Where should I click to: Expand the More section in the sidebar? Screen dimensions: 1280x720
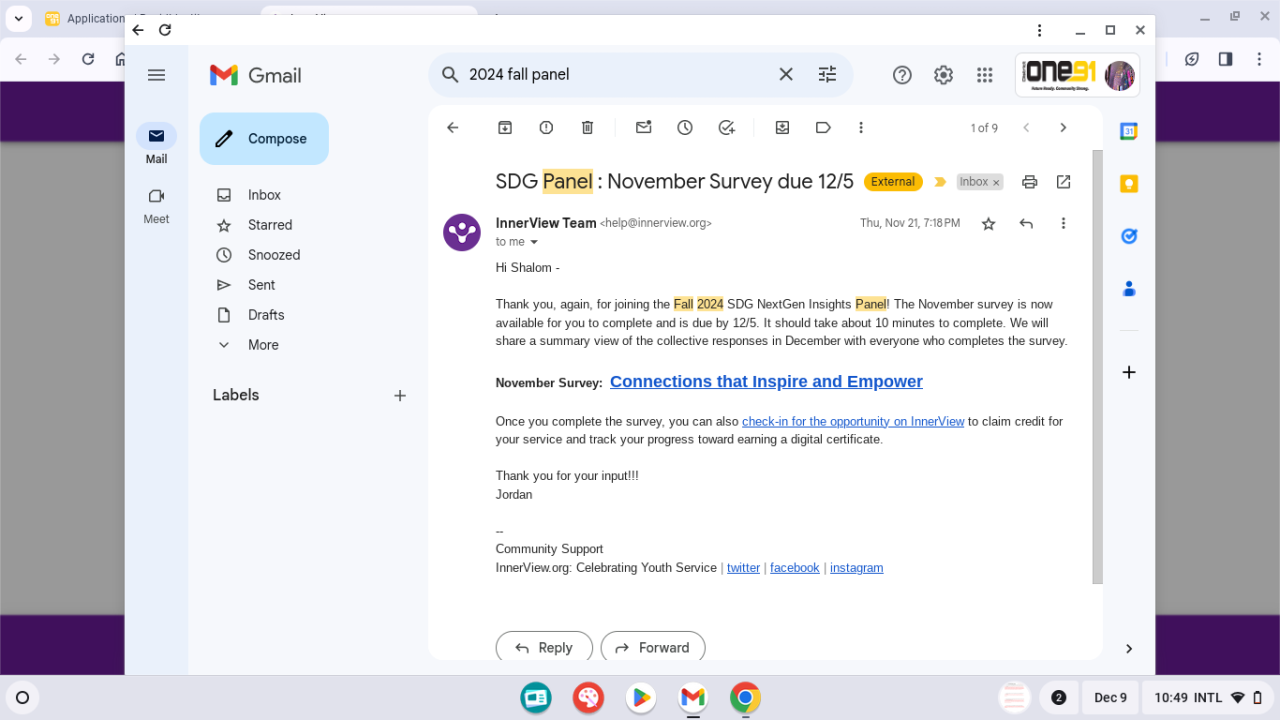263,345
